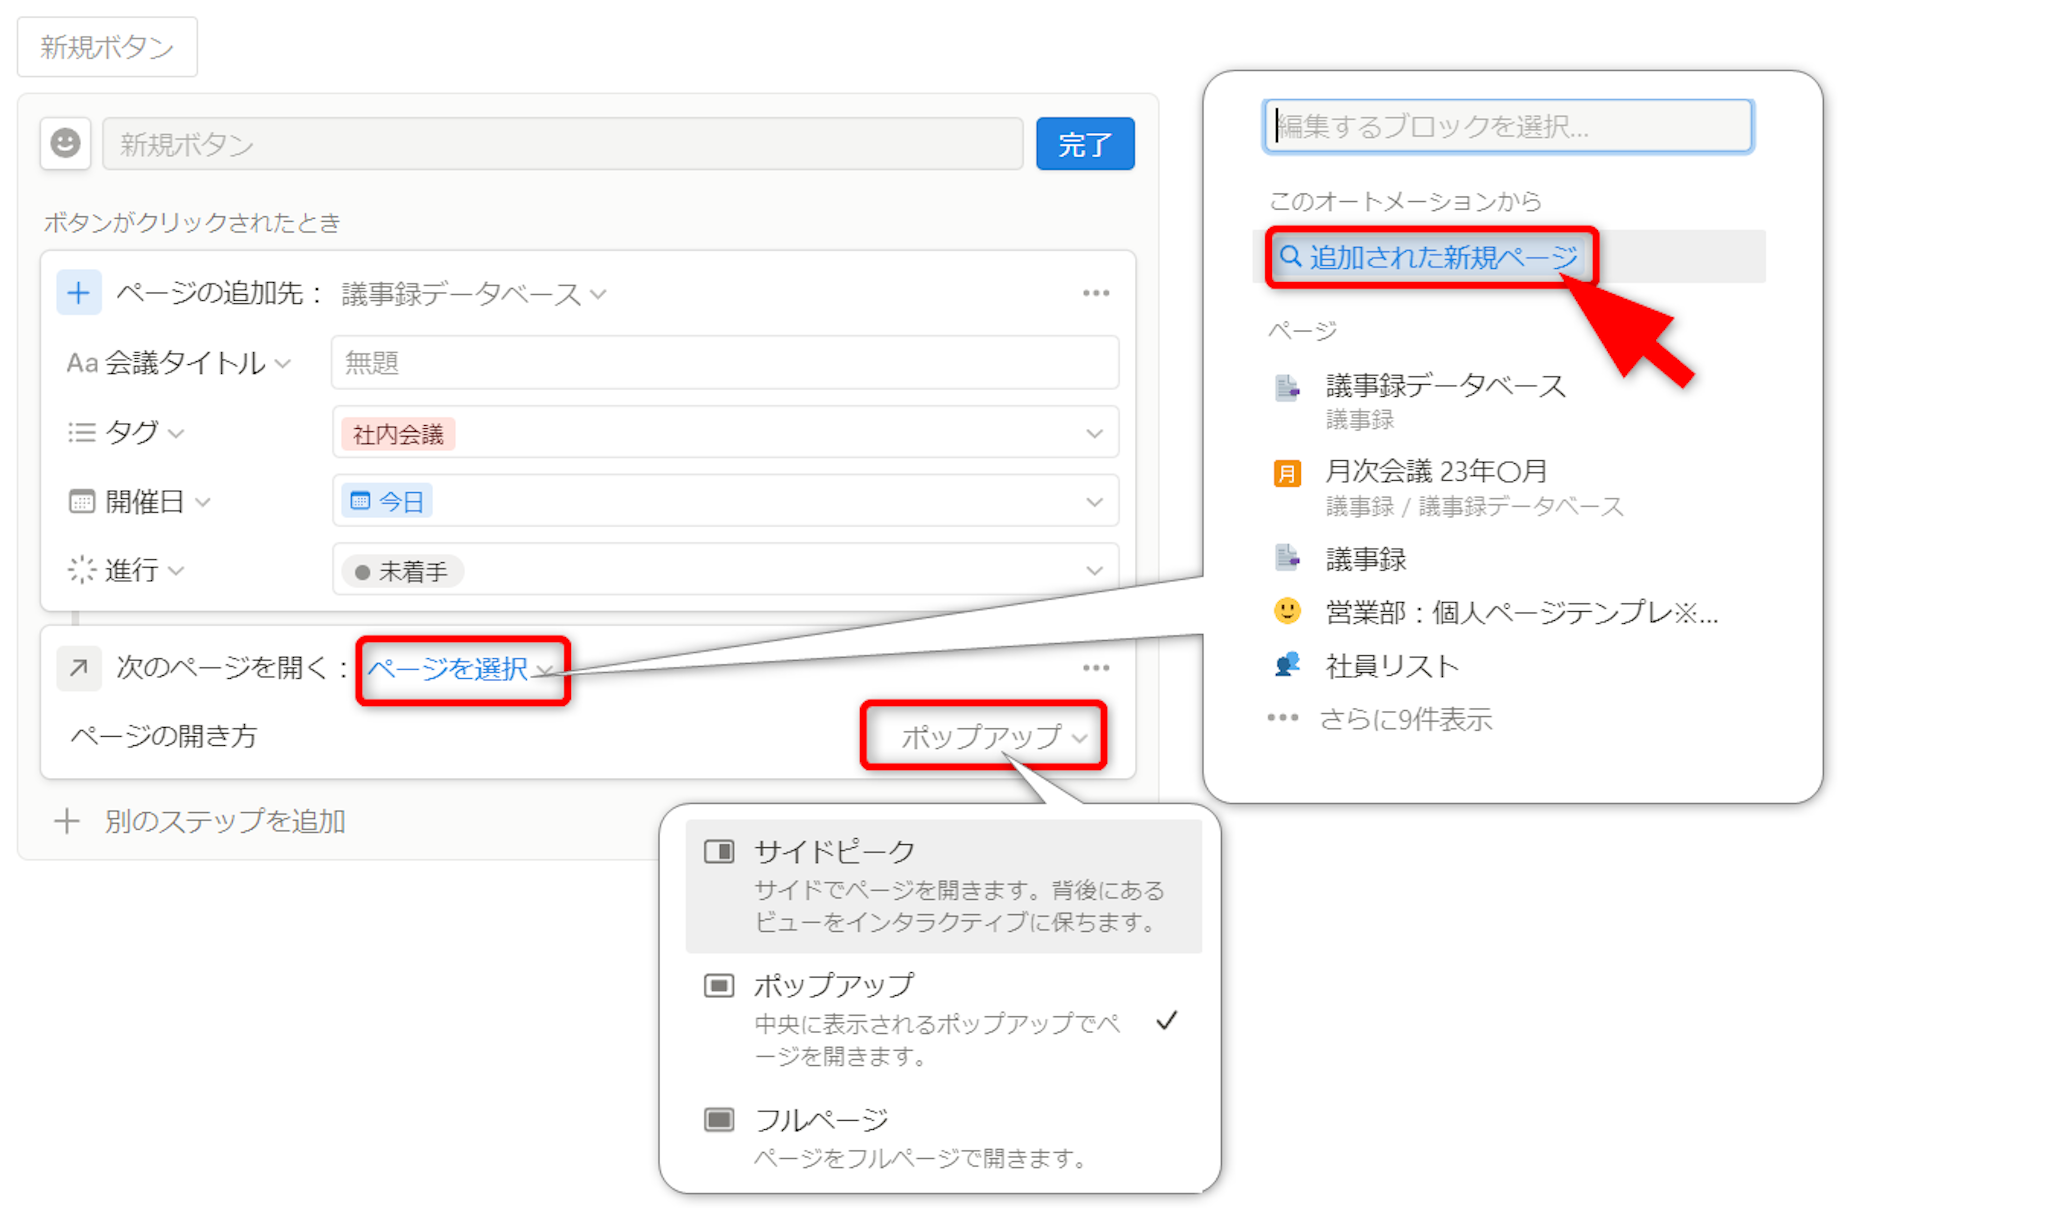Open options menu for add-page step
2048x1208 pixels.
1096,293
